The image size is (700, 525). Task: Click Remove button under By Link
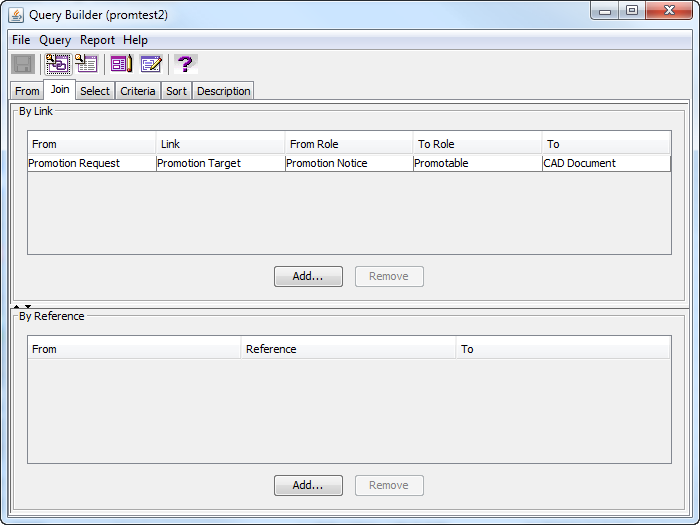[x=389, y=276]
